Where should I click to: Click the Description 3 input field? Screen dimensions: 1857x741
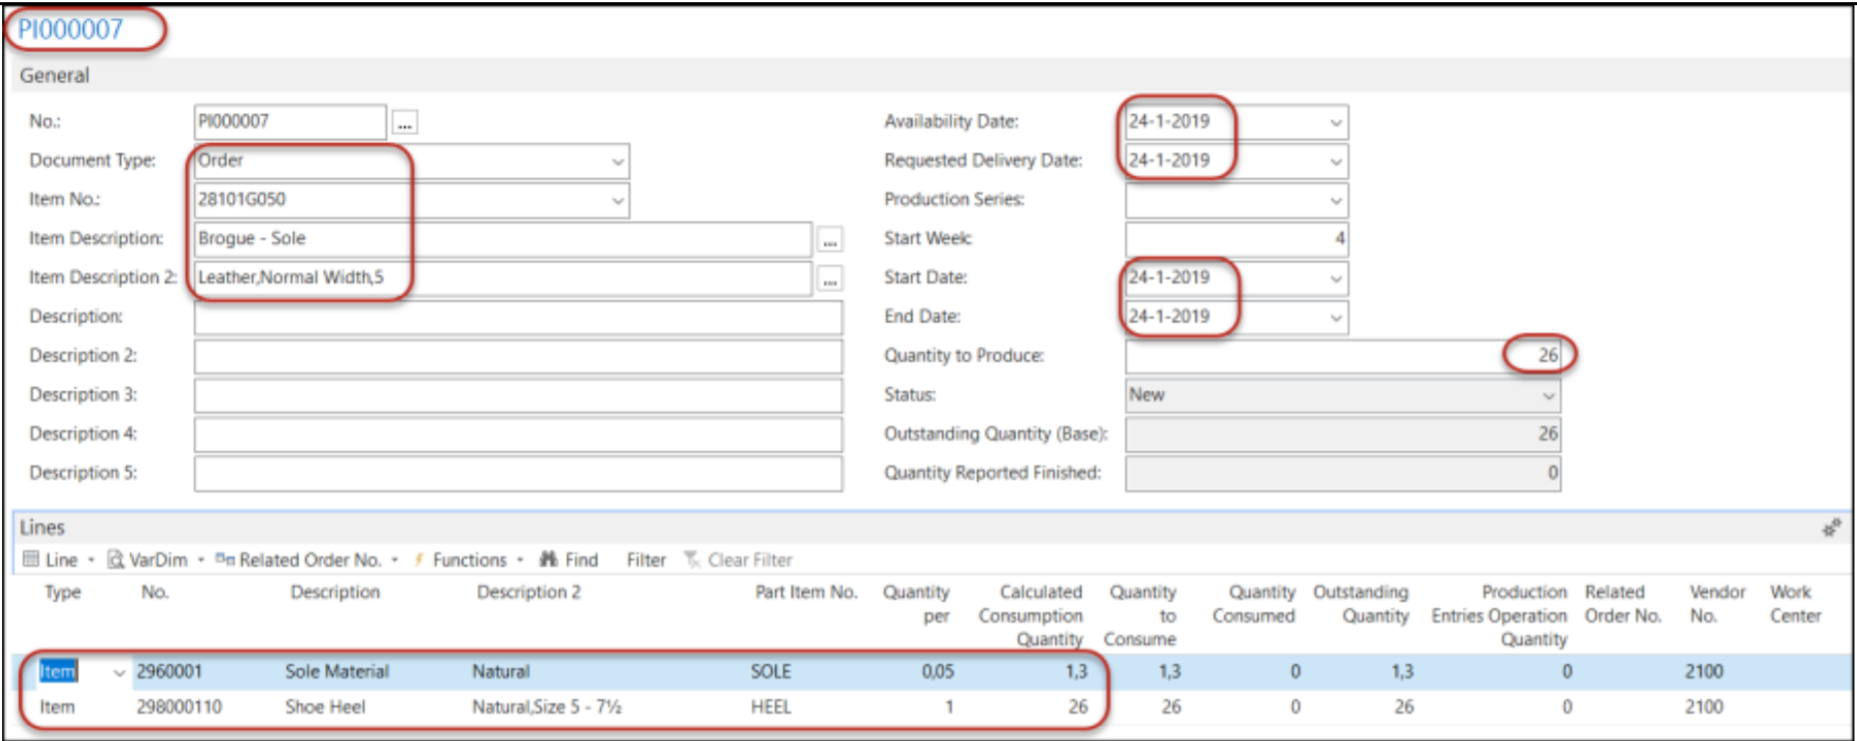(518, 395)
